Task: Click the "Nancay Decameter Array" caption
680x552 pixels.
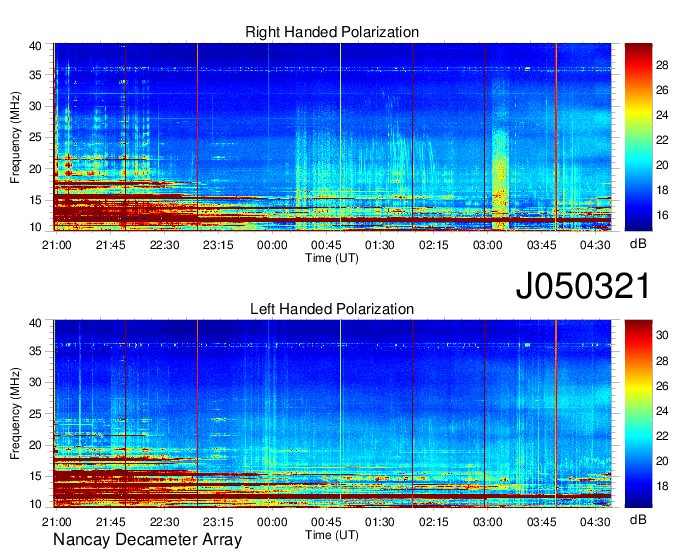Action: 147,540
